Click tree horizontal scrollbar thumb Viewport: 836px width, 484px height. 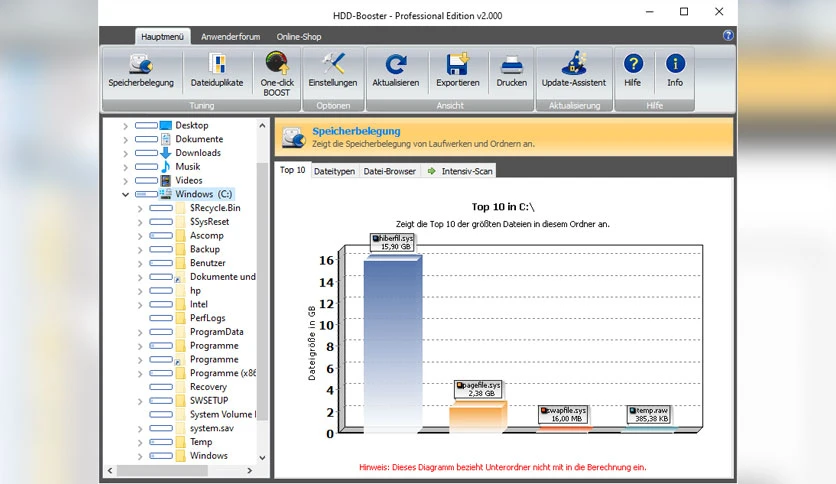pos(162,471)
